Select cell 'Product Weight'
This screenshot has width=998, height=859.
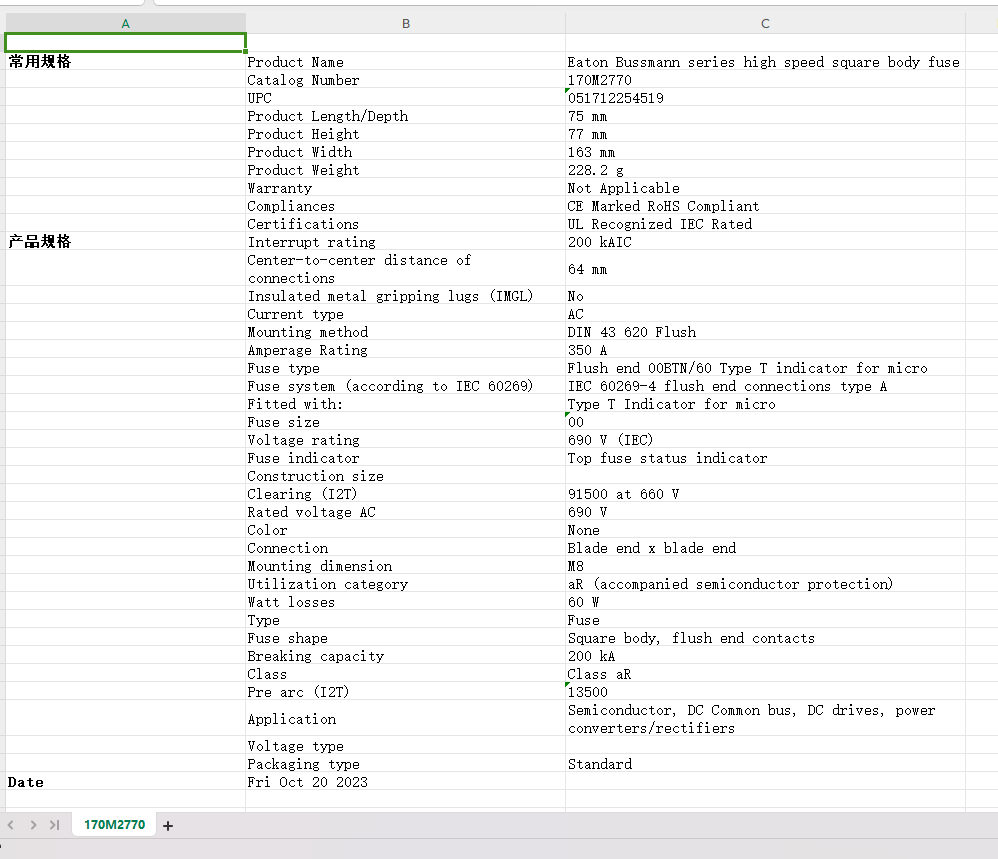[x=405, y=169]
